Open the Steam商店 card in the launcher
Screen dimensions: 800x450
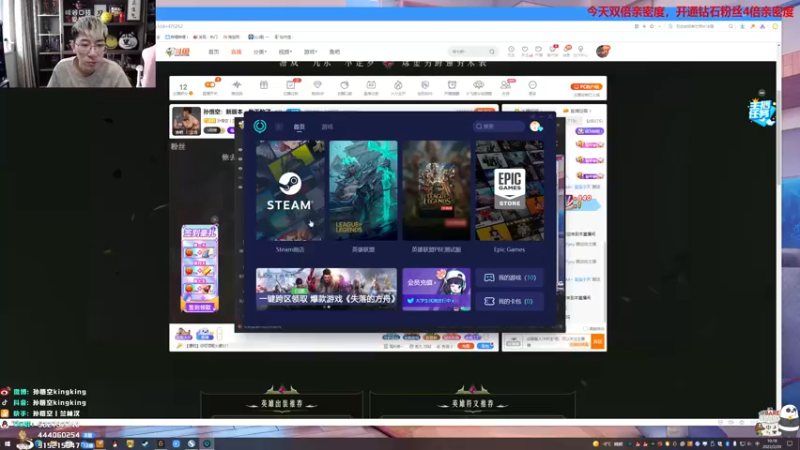(x=290, y=190)
